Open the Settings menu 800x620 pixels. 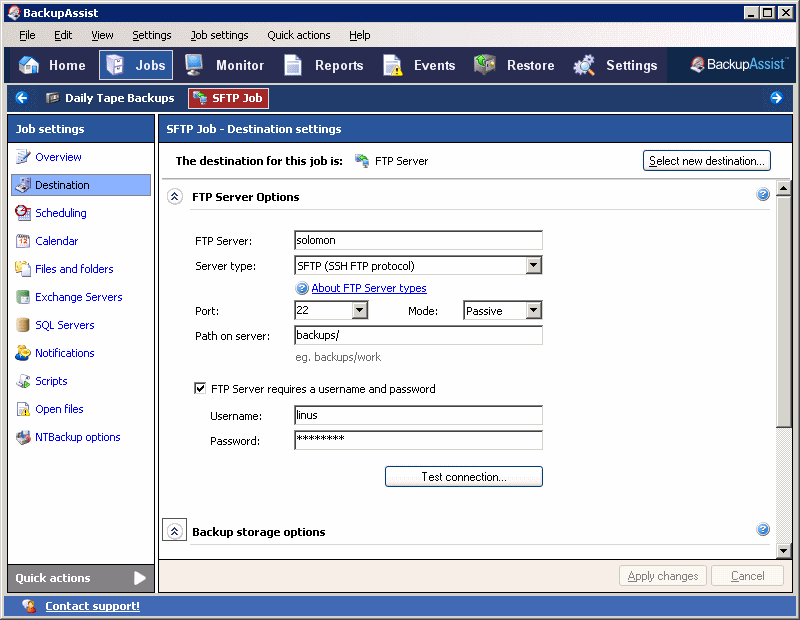(x=152, y=35)
